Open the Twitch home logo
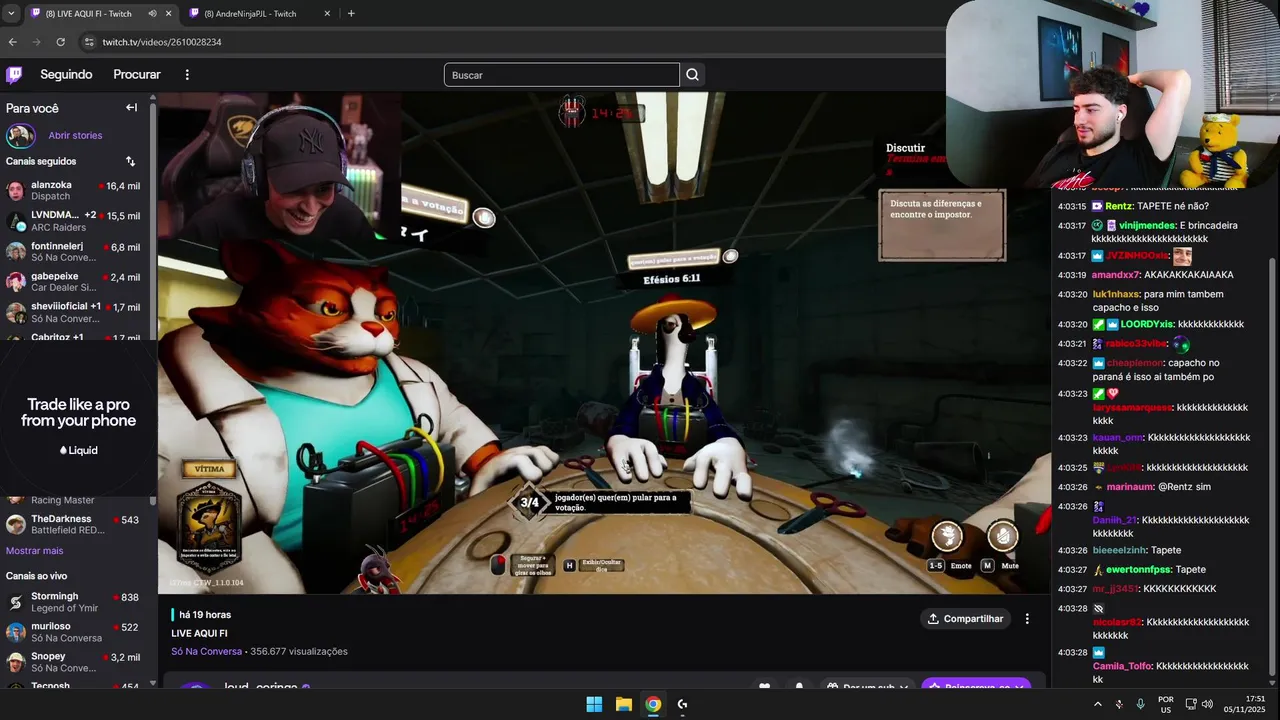 pyautogui.click(x=14, y=75)
